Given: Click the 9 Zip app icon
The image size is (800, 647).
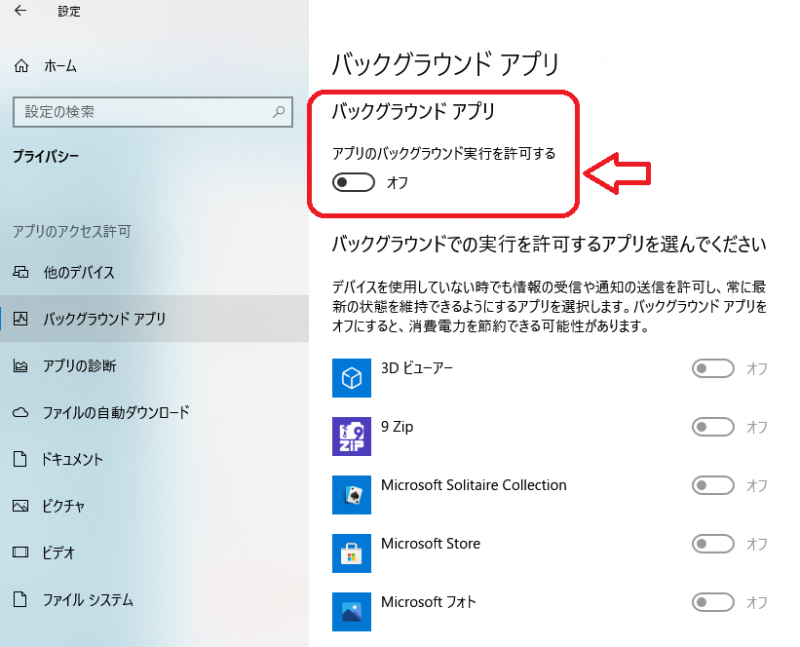Looking at the screenshot, I should click(x=351, y=435).
